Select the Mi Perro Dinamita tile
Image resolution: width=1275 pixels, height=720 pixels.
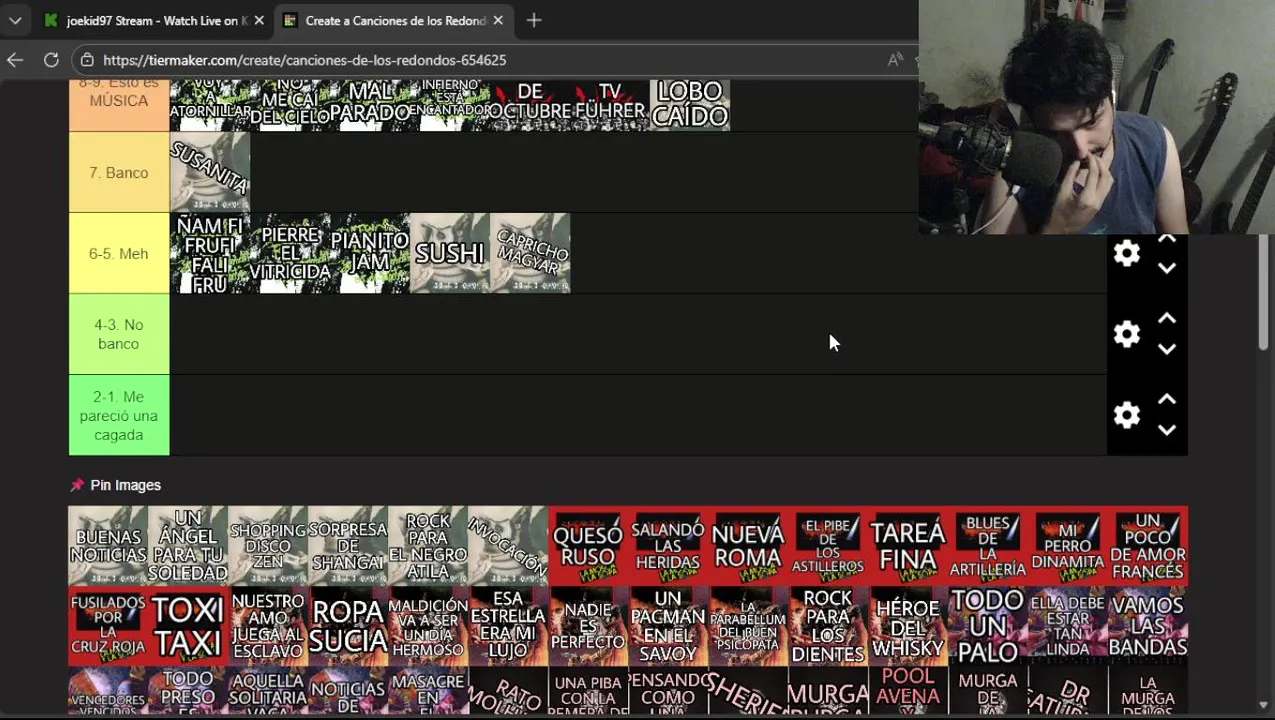[x=1068, y=545]
